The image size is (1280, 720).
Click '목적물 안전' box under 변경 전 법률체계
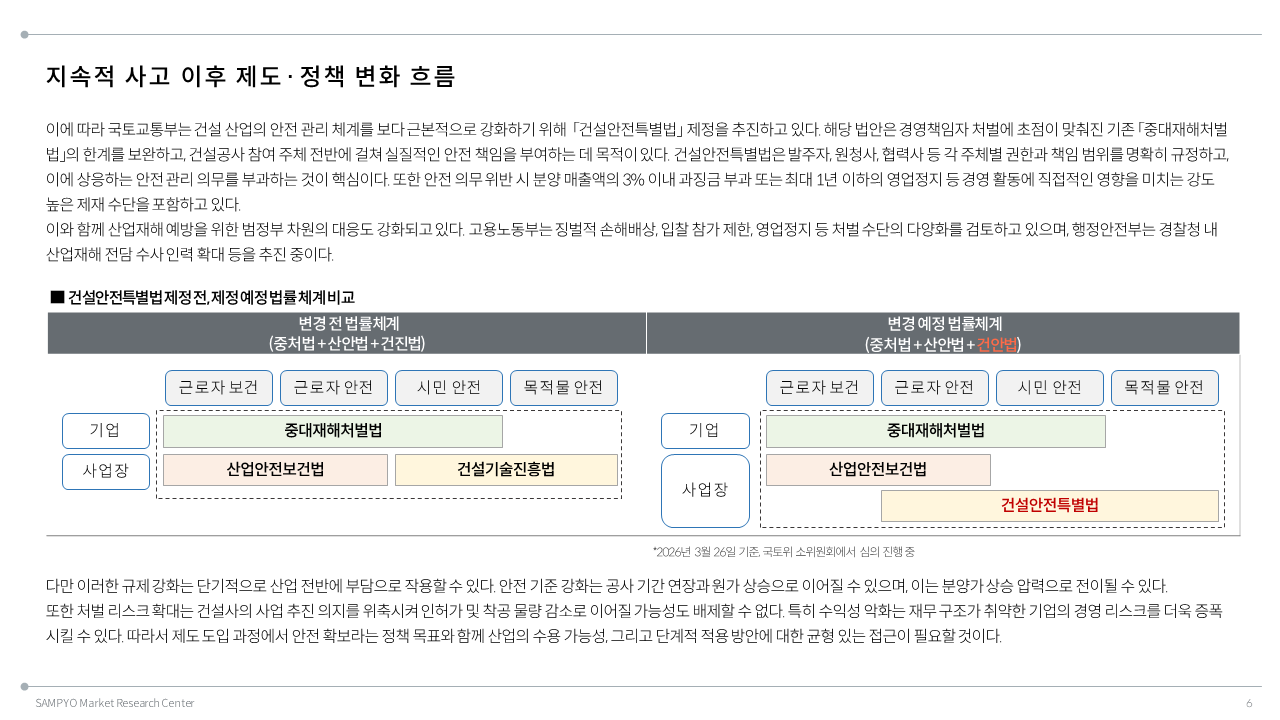pyautogui.click(x=563, y=388)
